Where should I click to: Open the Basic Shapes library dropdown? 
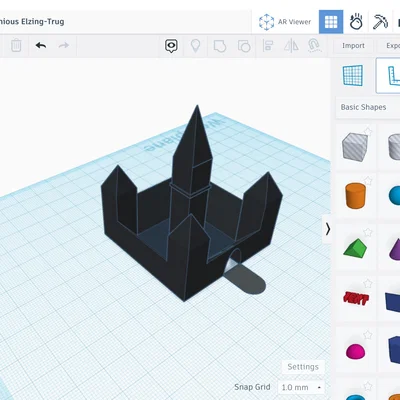click(x=368, y=107)
